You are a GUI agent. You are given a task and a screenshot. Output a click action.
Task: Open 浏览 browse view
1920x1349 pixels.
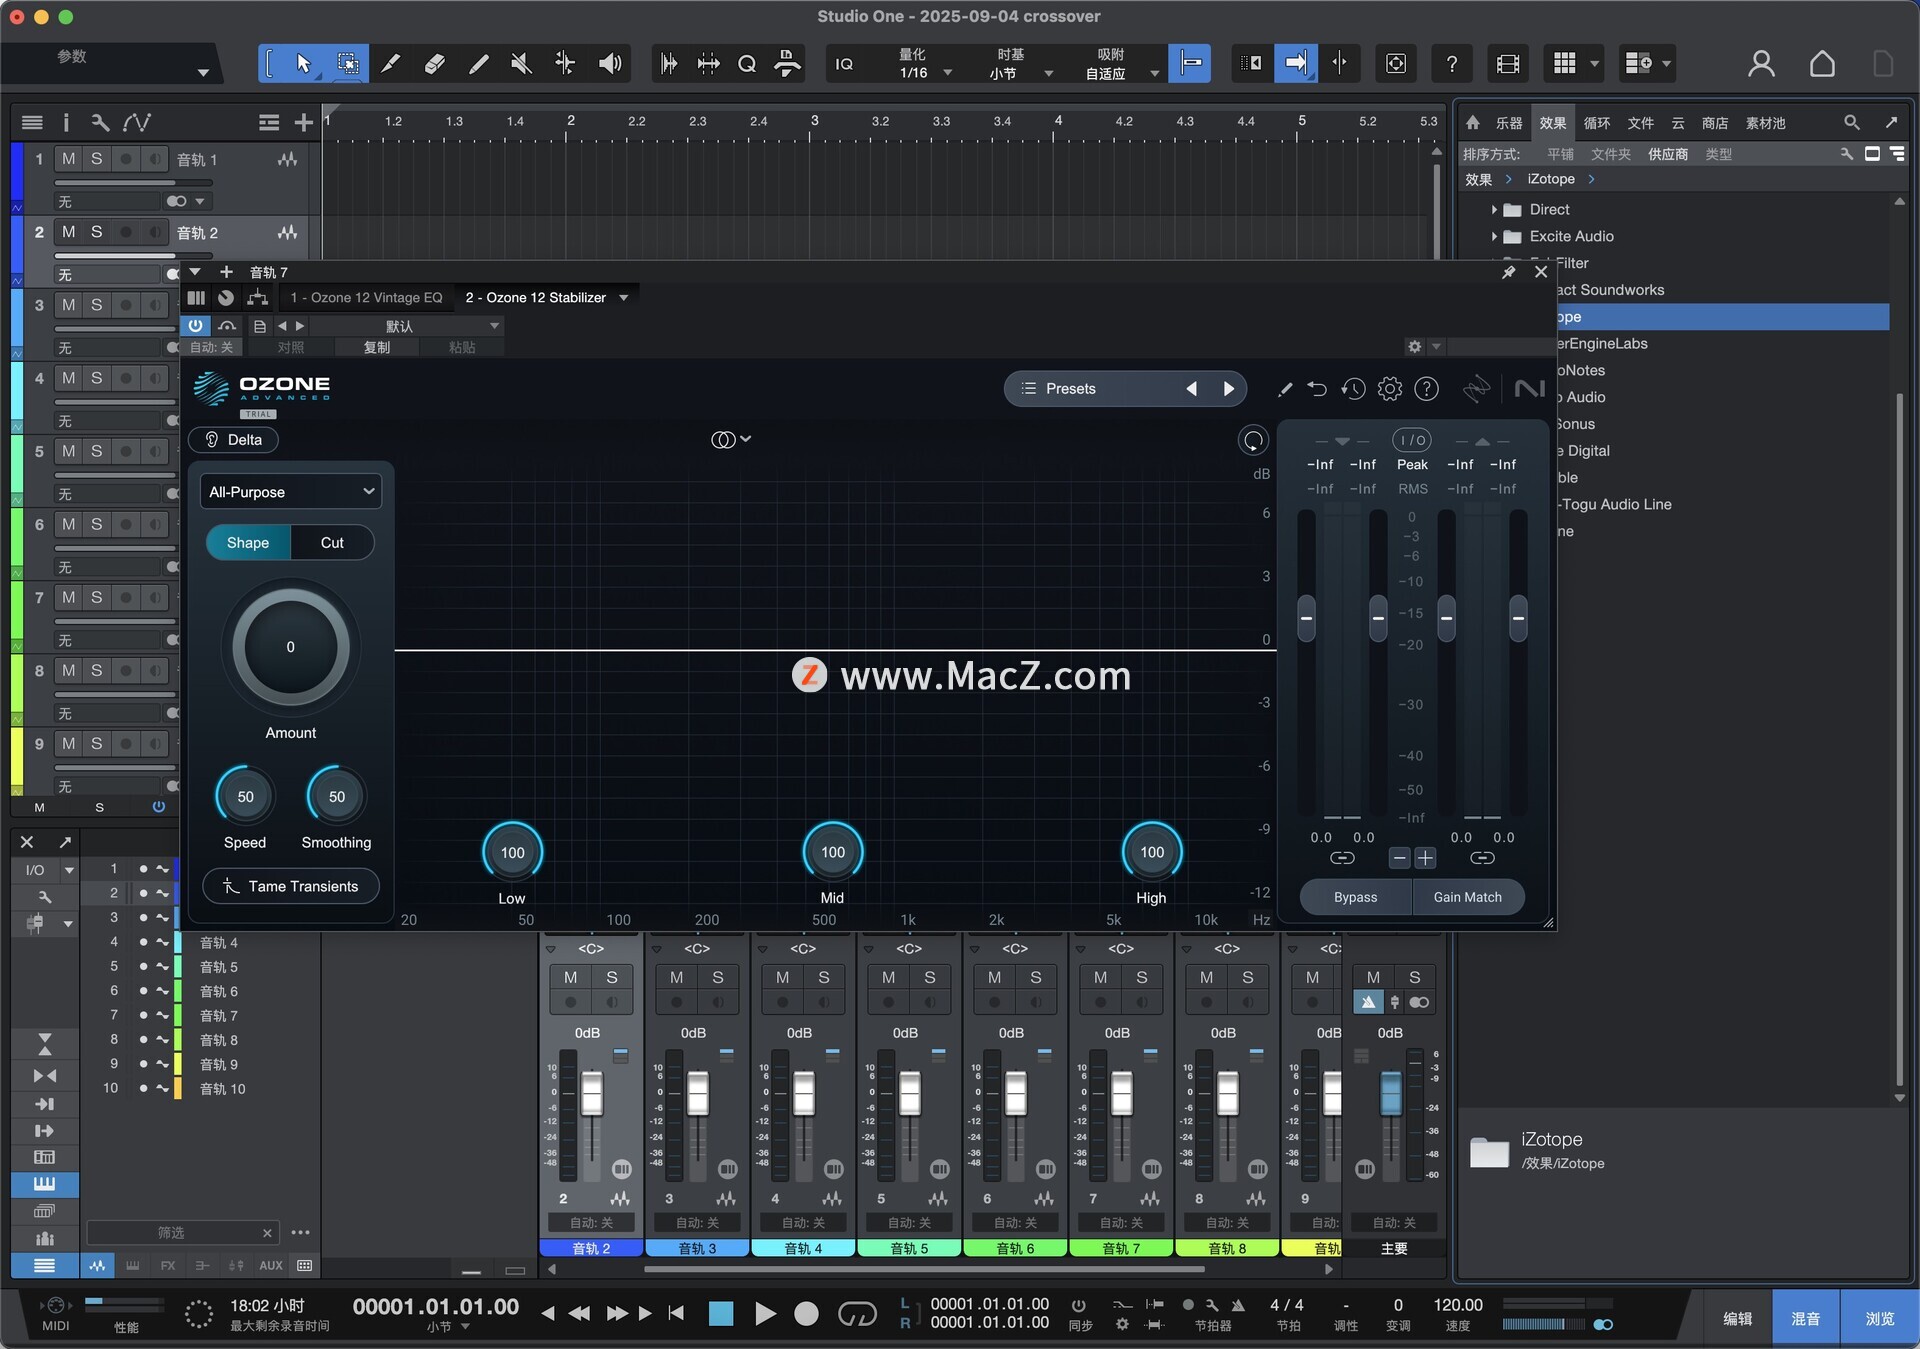(1879, 1319)
